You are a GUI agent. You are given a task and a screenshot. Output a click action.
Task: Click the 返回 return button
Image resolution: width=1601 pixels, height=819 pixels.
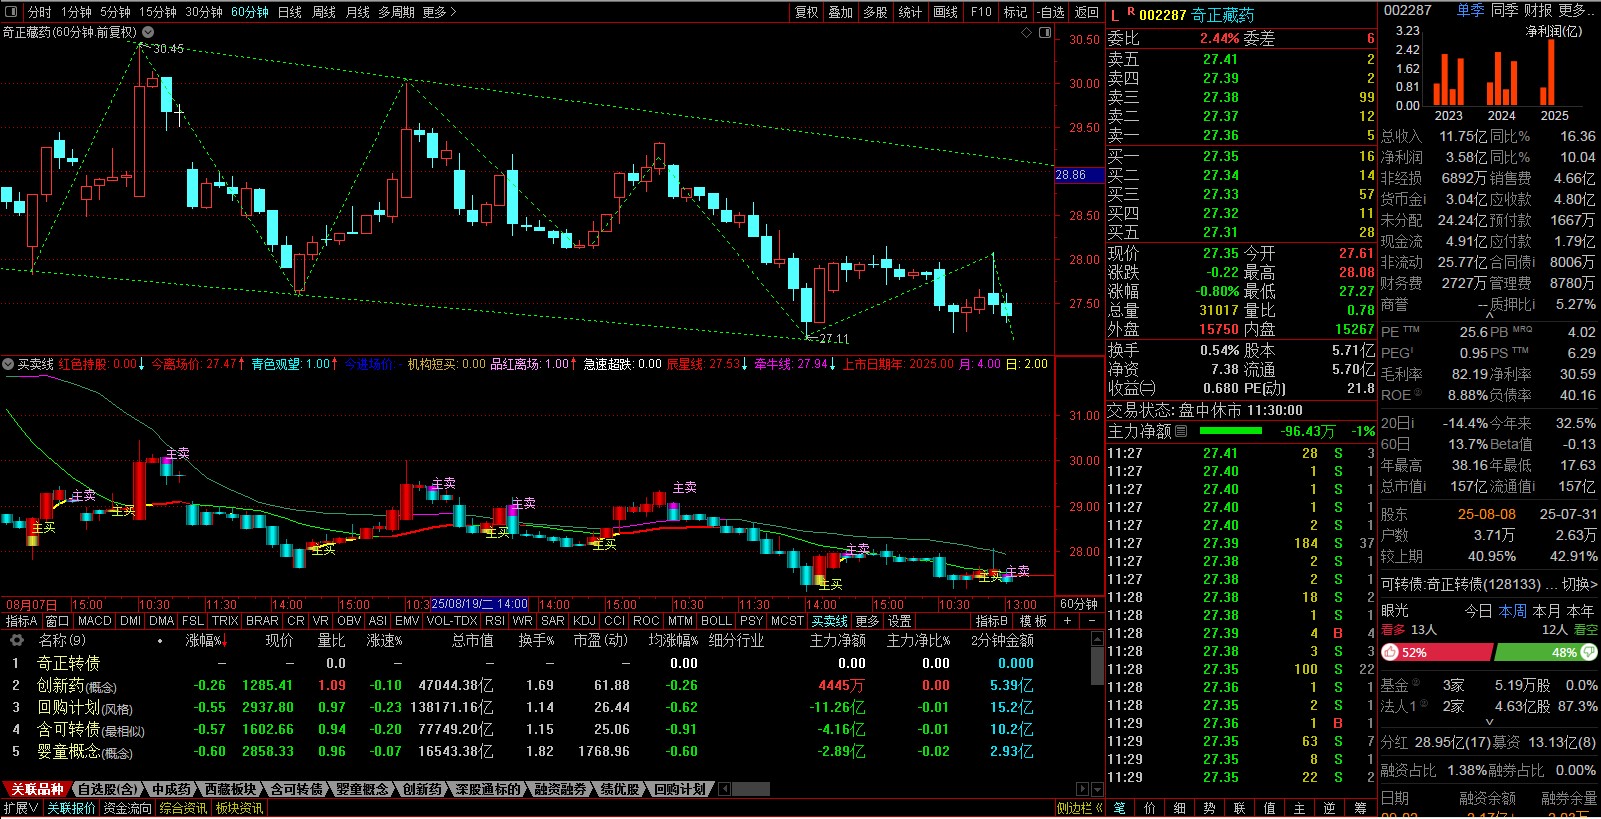point(1086,12)
